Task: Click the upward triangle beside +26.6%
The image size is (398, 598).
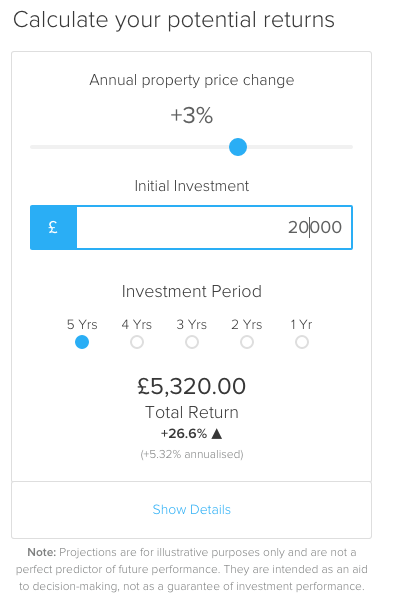Action: pos(217,434)
